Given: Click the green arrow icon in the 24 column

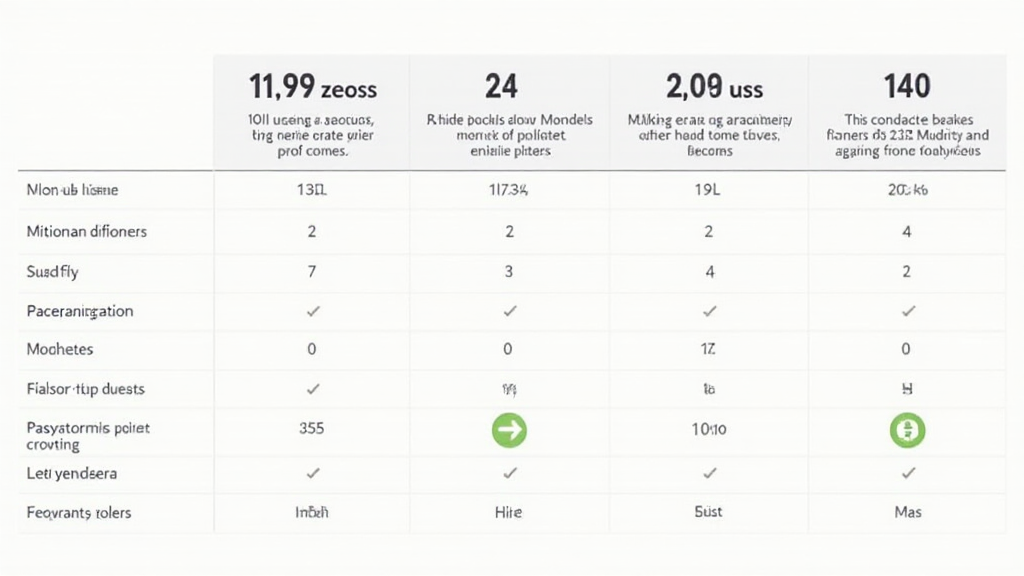Looking at the screenshot, I should click(x=509, y=431).
